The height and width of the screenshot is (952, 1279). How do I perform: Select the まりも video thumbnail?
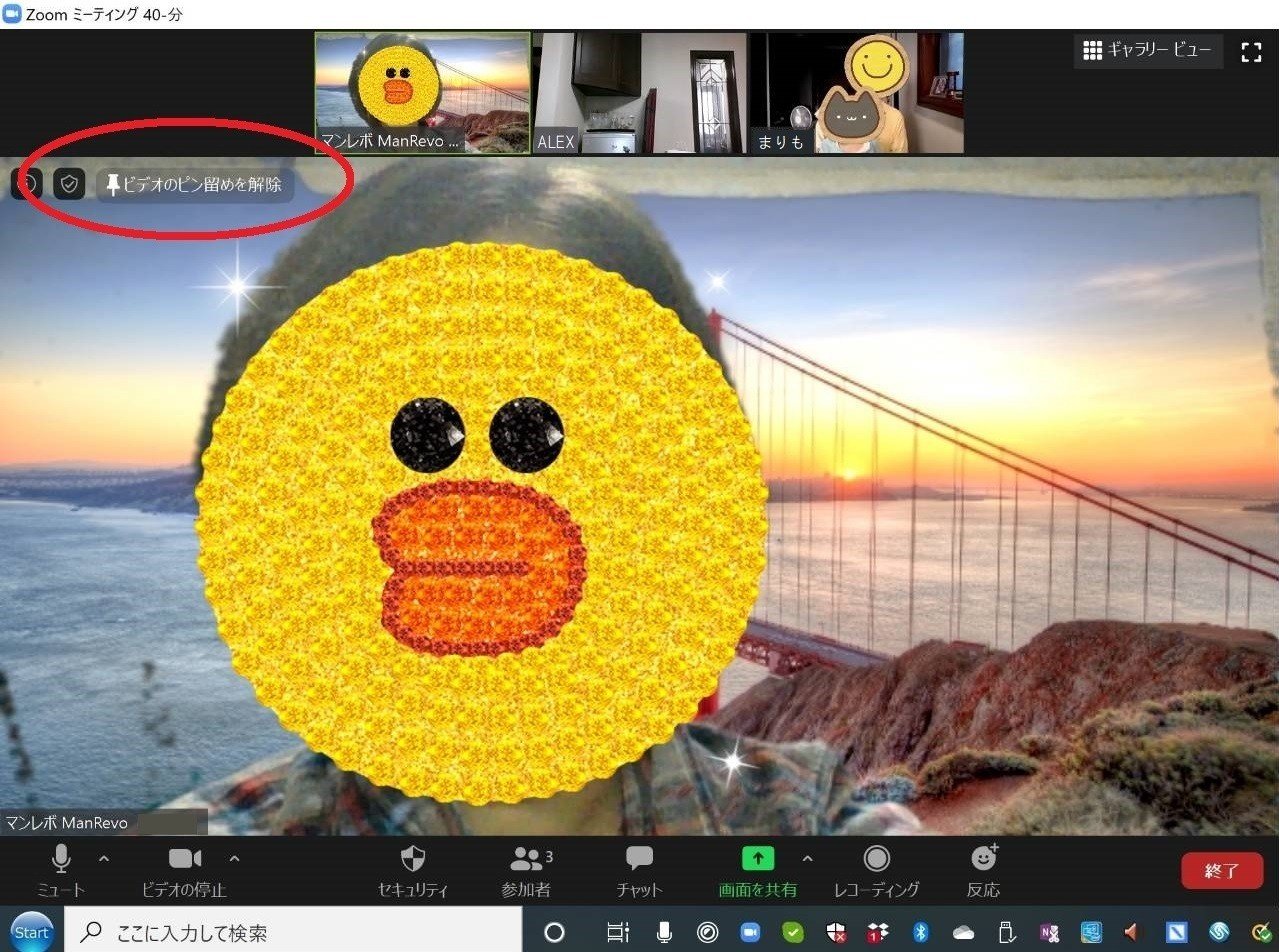[856, 93]
